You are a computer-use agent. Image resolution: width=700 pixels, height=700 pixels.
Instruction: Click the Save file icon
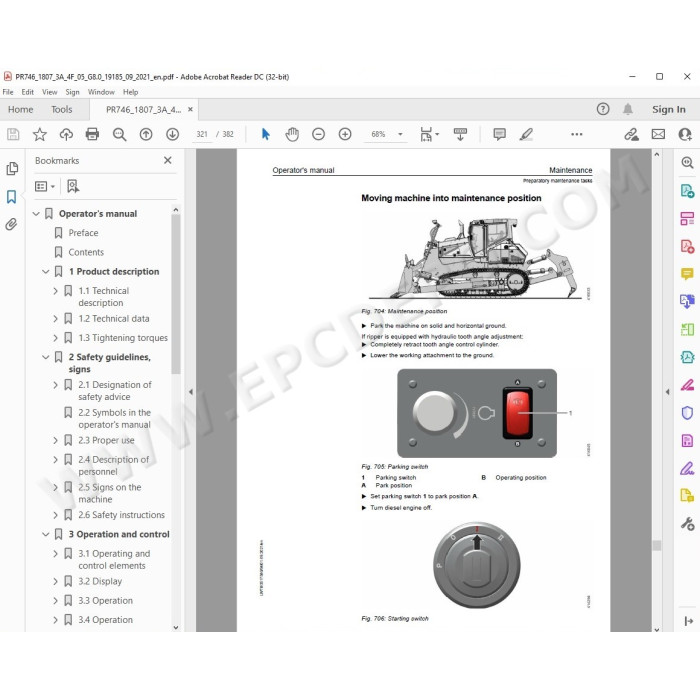click(13, 134)
